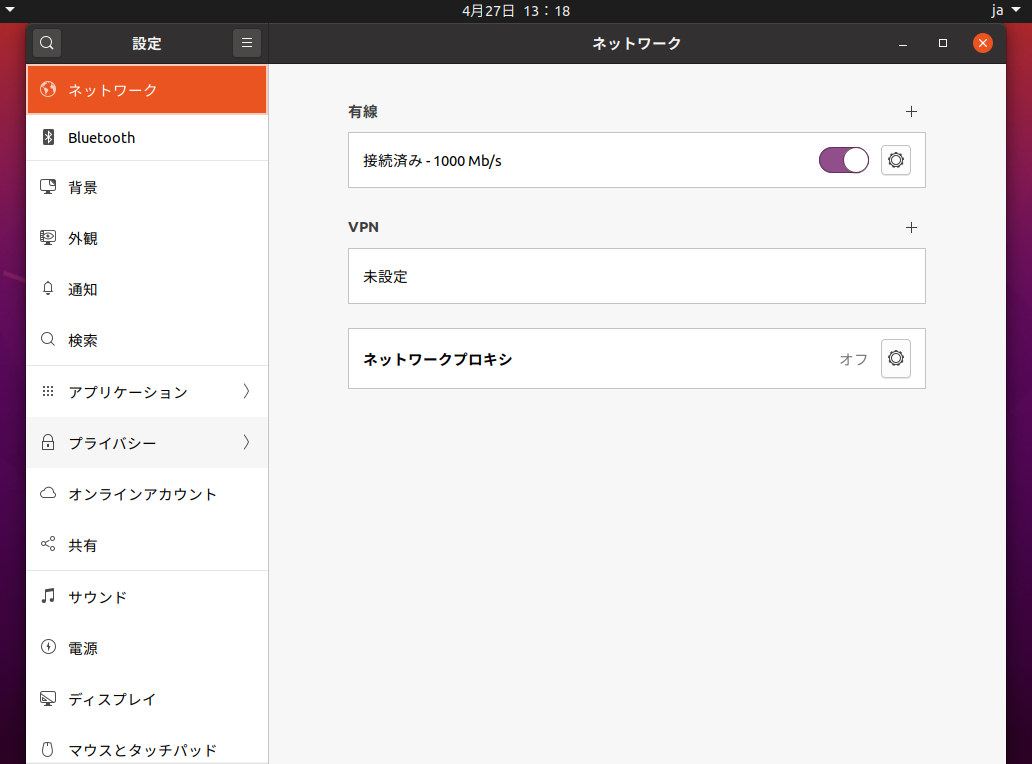Select ネットワーク in the sidebar
The width and height of the screenshot is (1032, 764).
coord(147,89)
